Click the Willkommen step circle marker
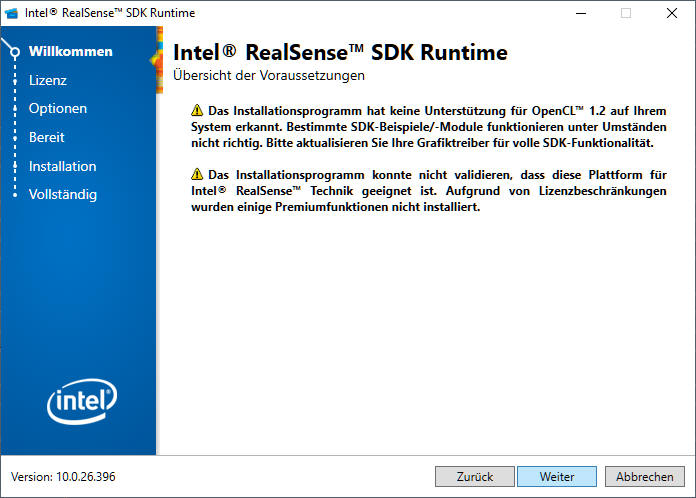This screenshot has width=696, height=498. (15, 52)
